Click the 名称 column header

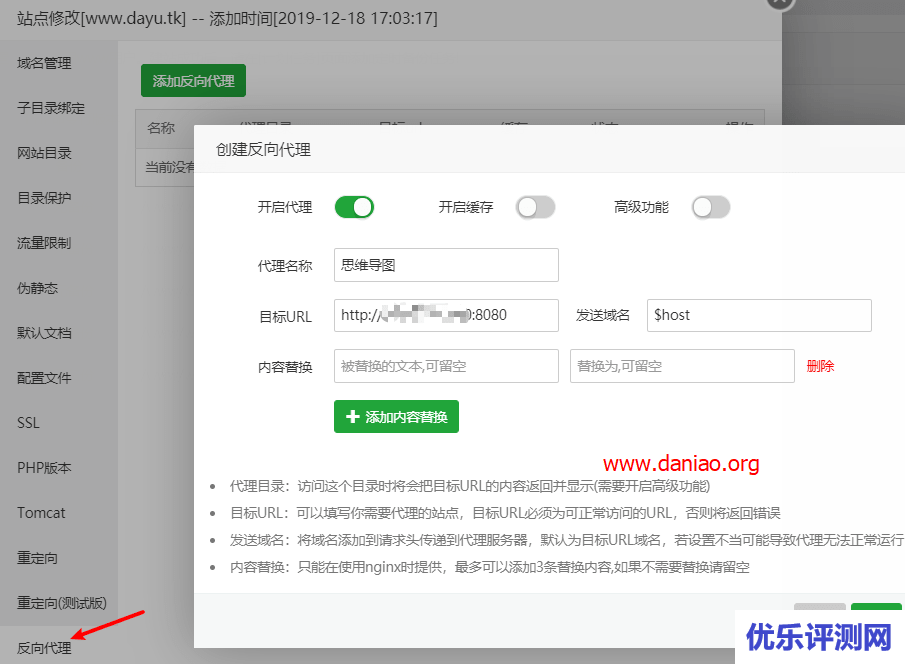161,128
